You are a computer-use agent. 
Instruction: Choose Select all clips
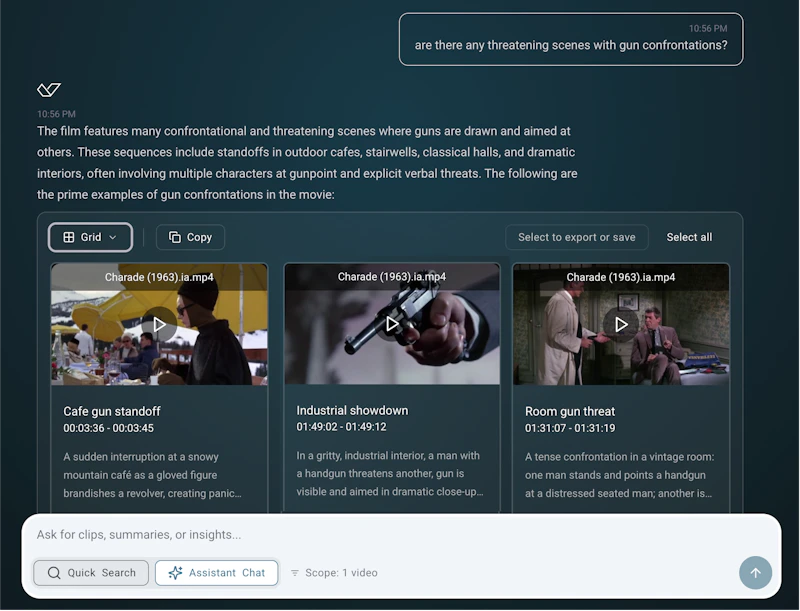point(689,237)
